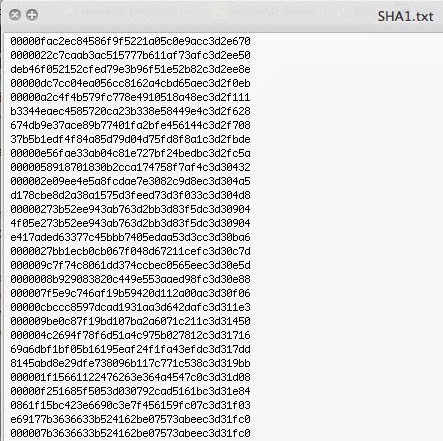Click hash line beginning 4f05e273b52e
443x441 pixels.
130,223
